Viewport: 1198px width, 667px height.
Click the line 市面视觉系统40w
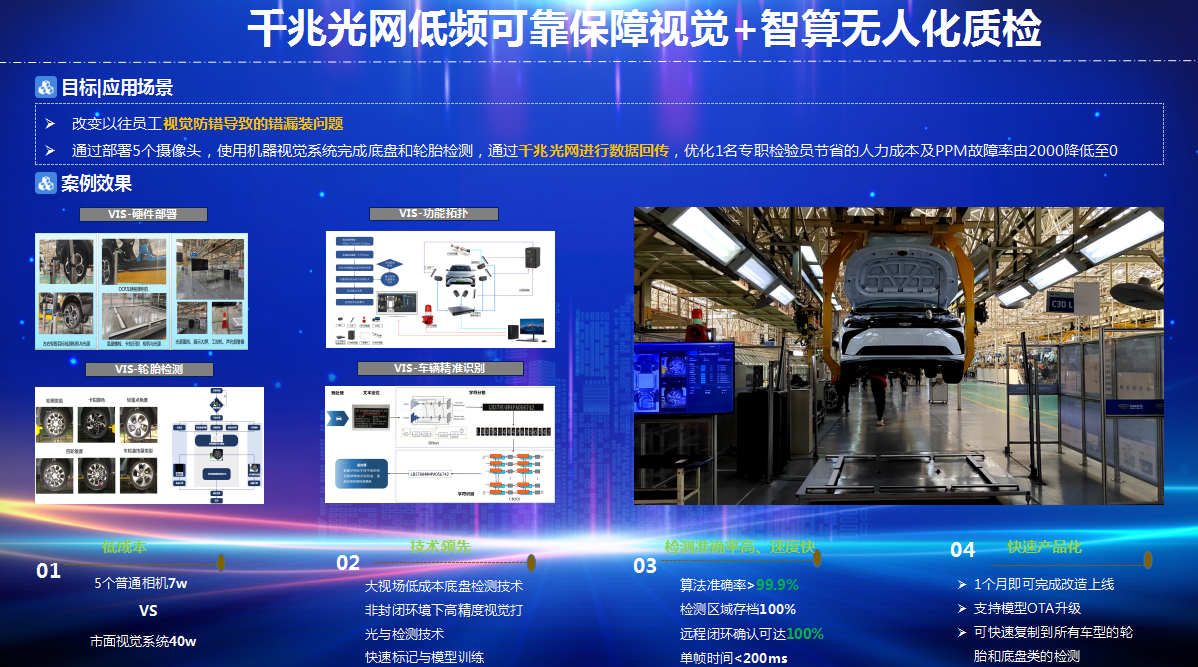tap(143, 642)
